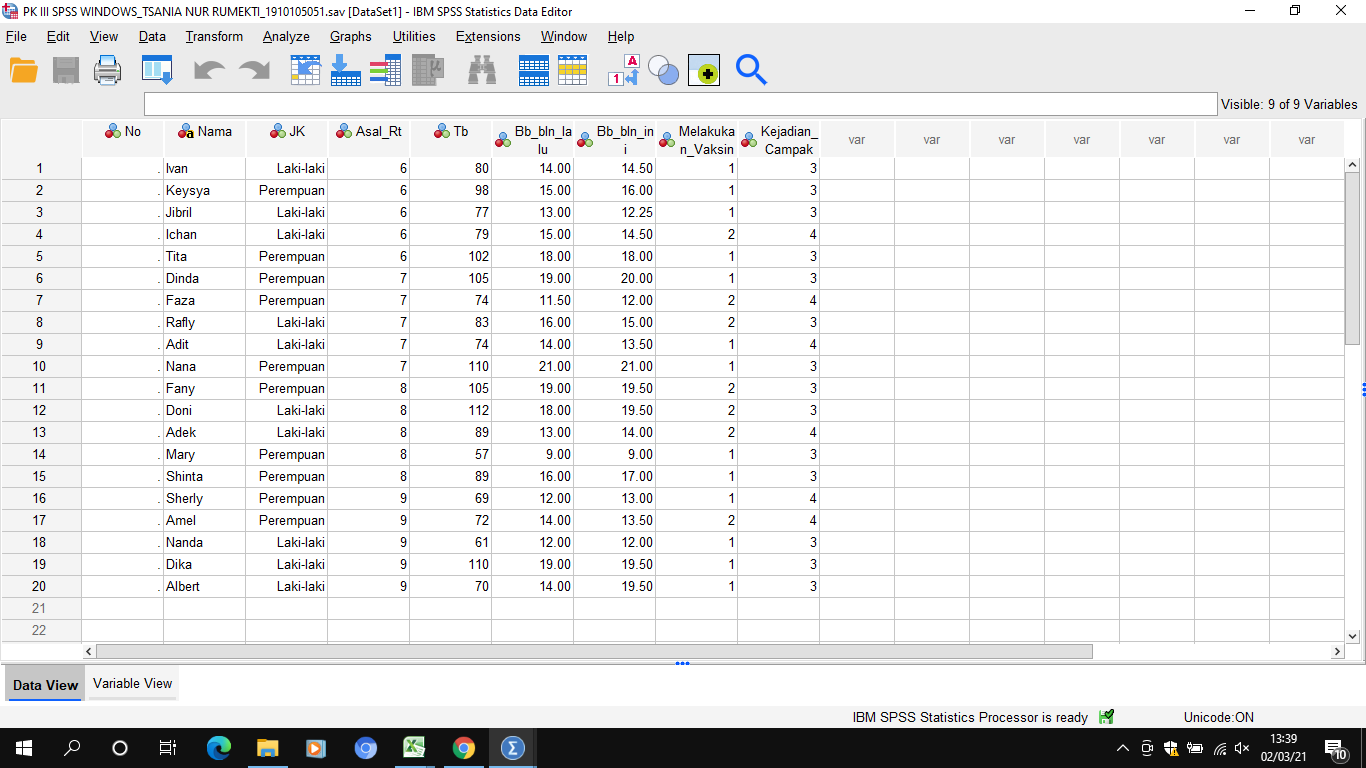Click the blue grid Split File icon
Viewport: 1366px width, 768px height.
coord(534,70)
